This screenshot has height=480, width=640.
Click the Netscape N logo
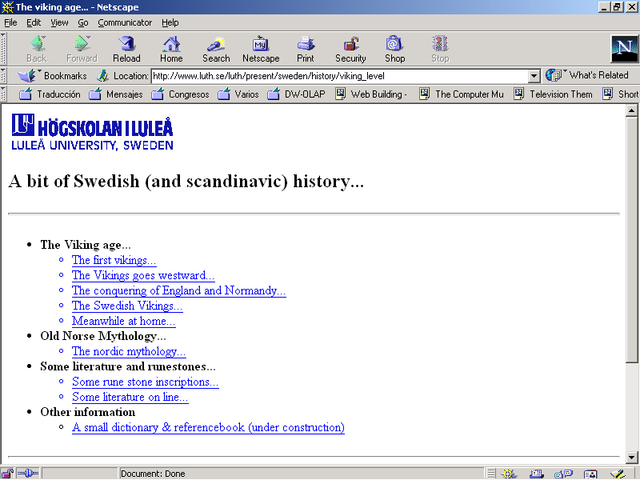(x=624, y=49)
